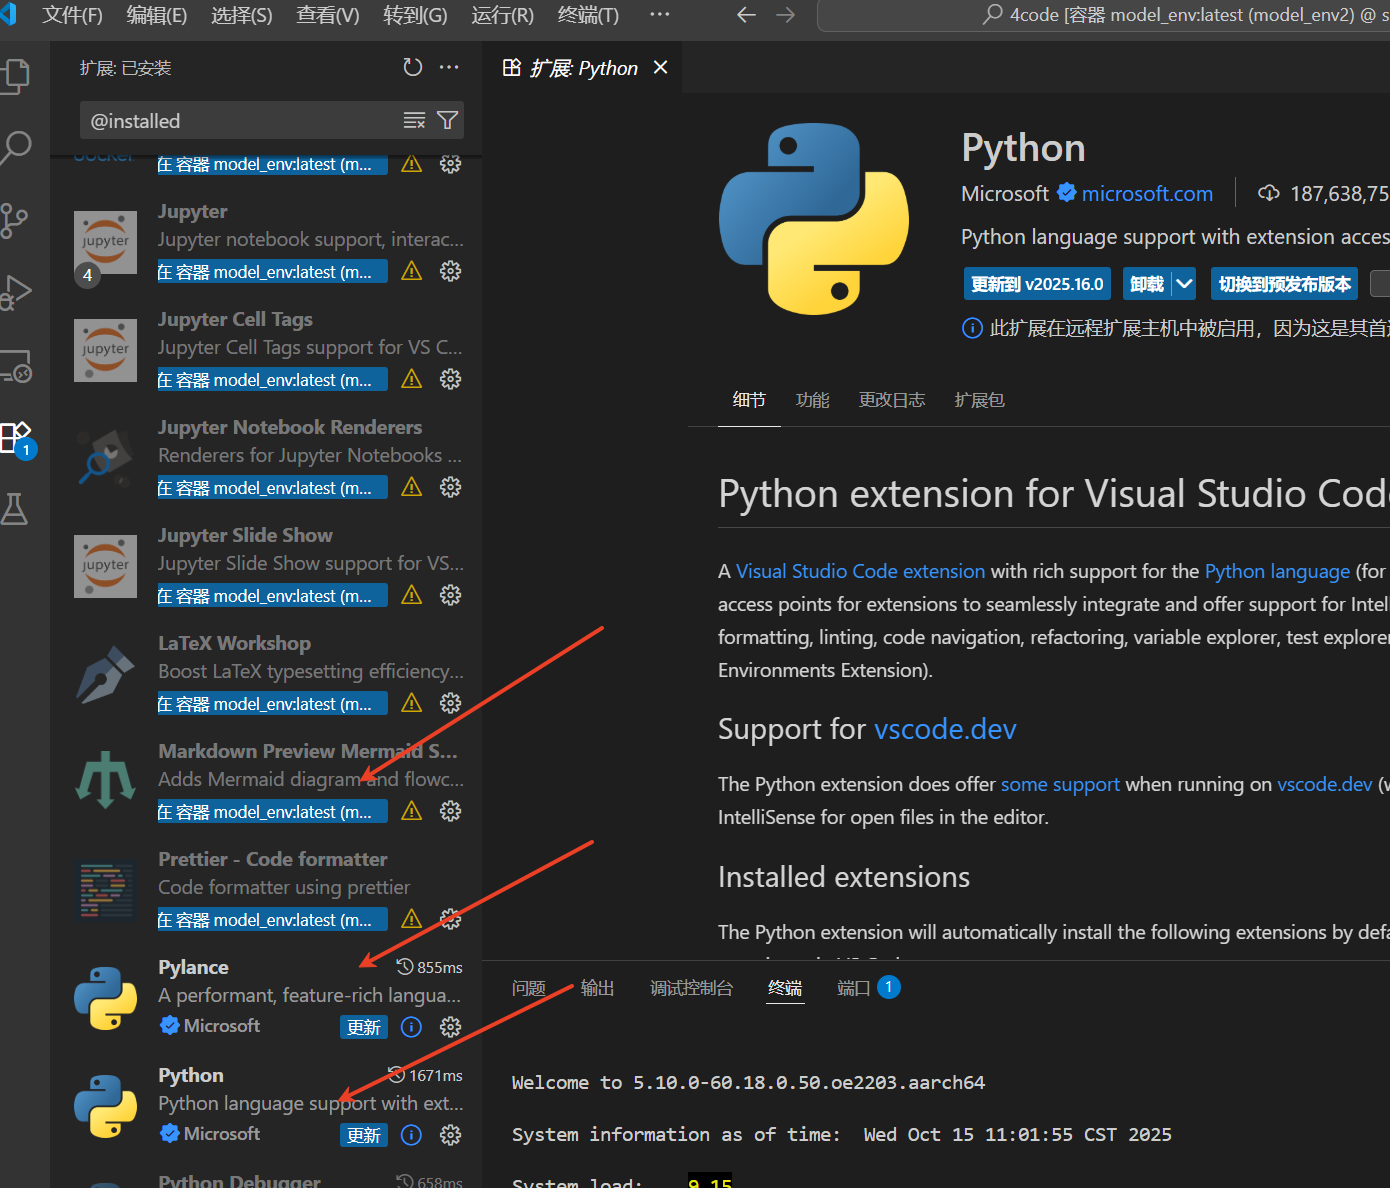Close the 扩展: Python editor tab
This screenshot has height=1188, width=1390.
coord(660,67)
